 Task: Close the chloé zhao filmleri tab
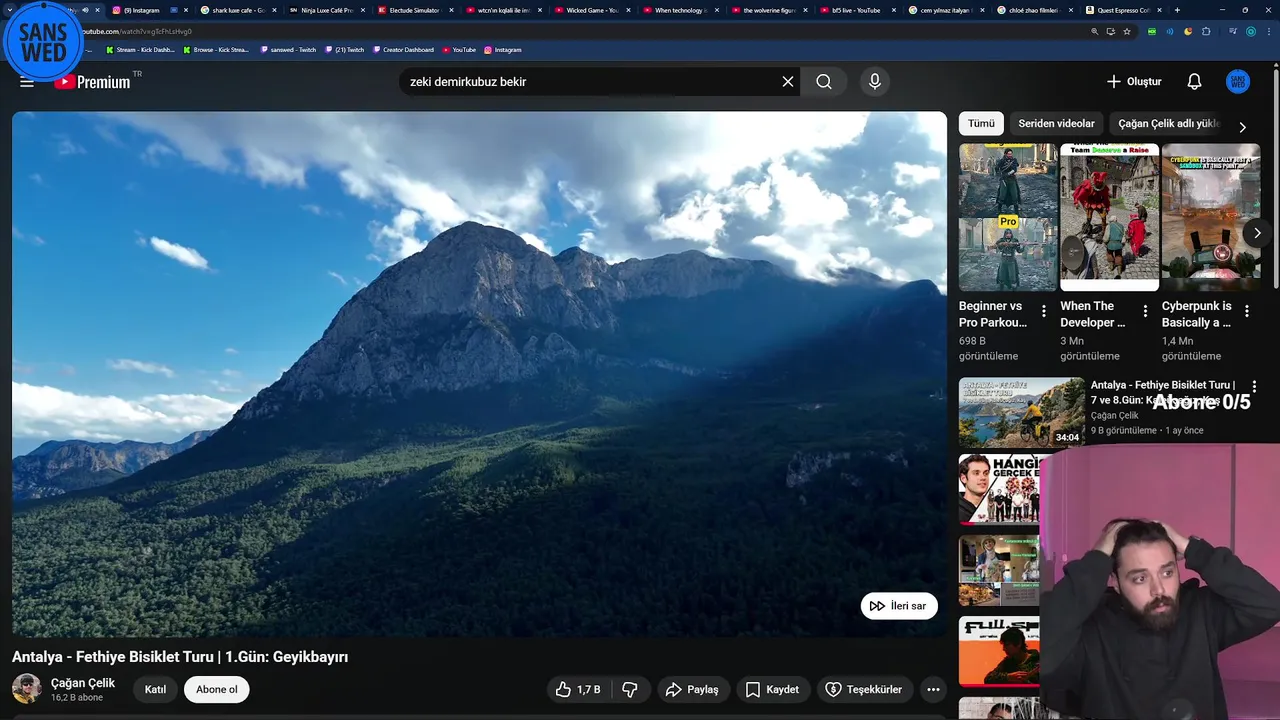pyautogui.click(x=1073, y=10)
